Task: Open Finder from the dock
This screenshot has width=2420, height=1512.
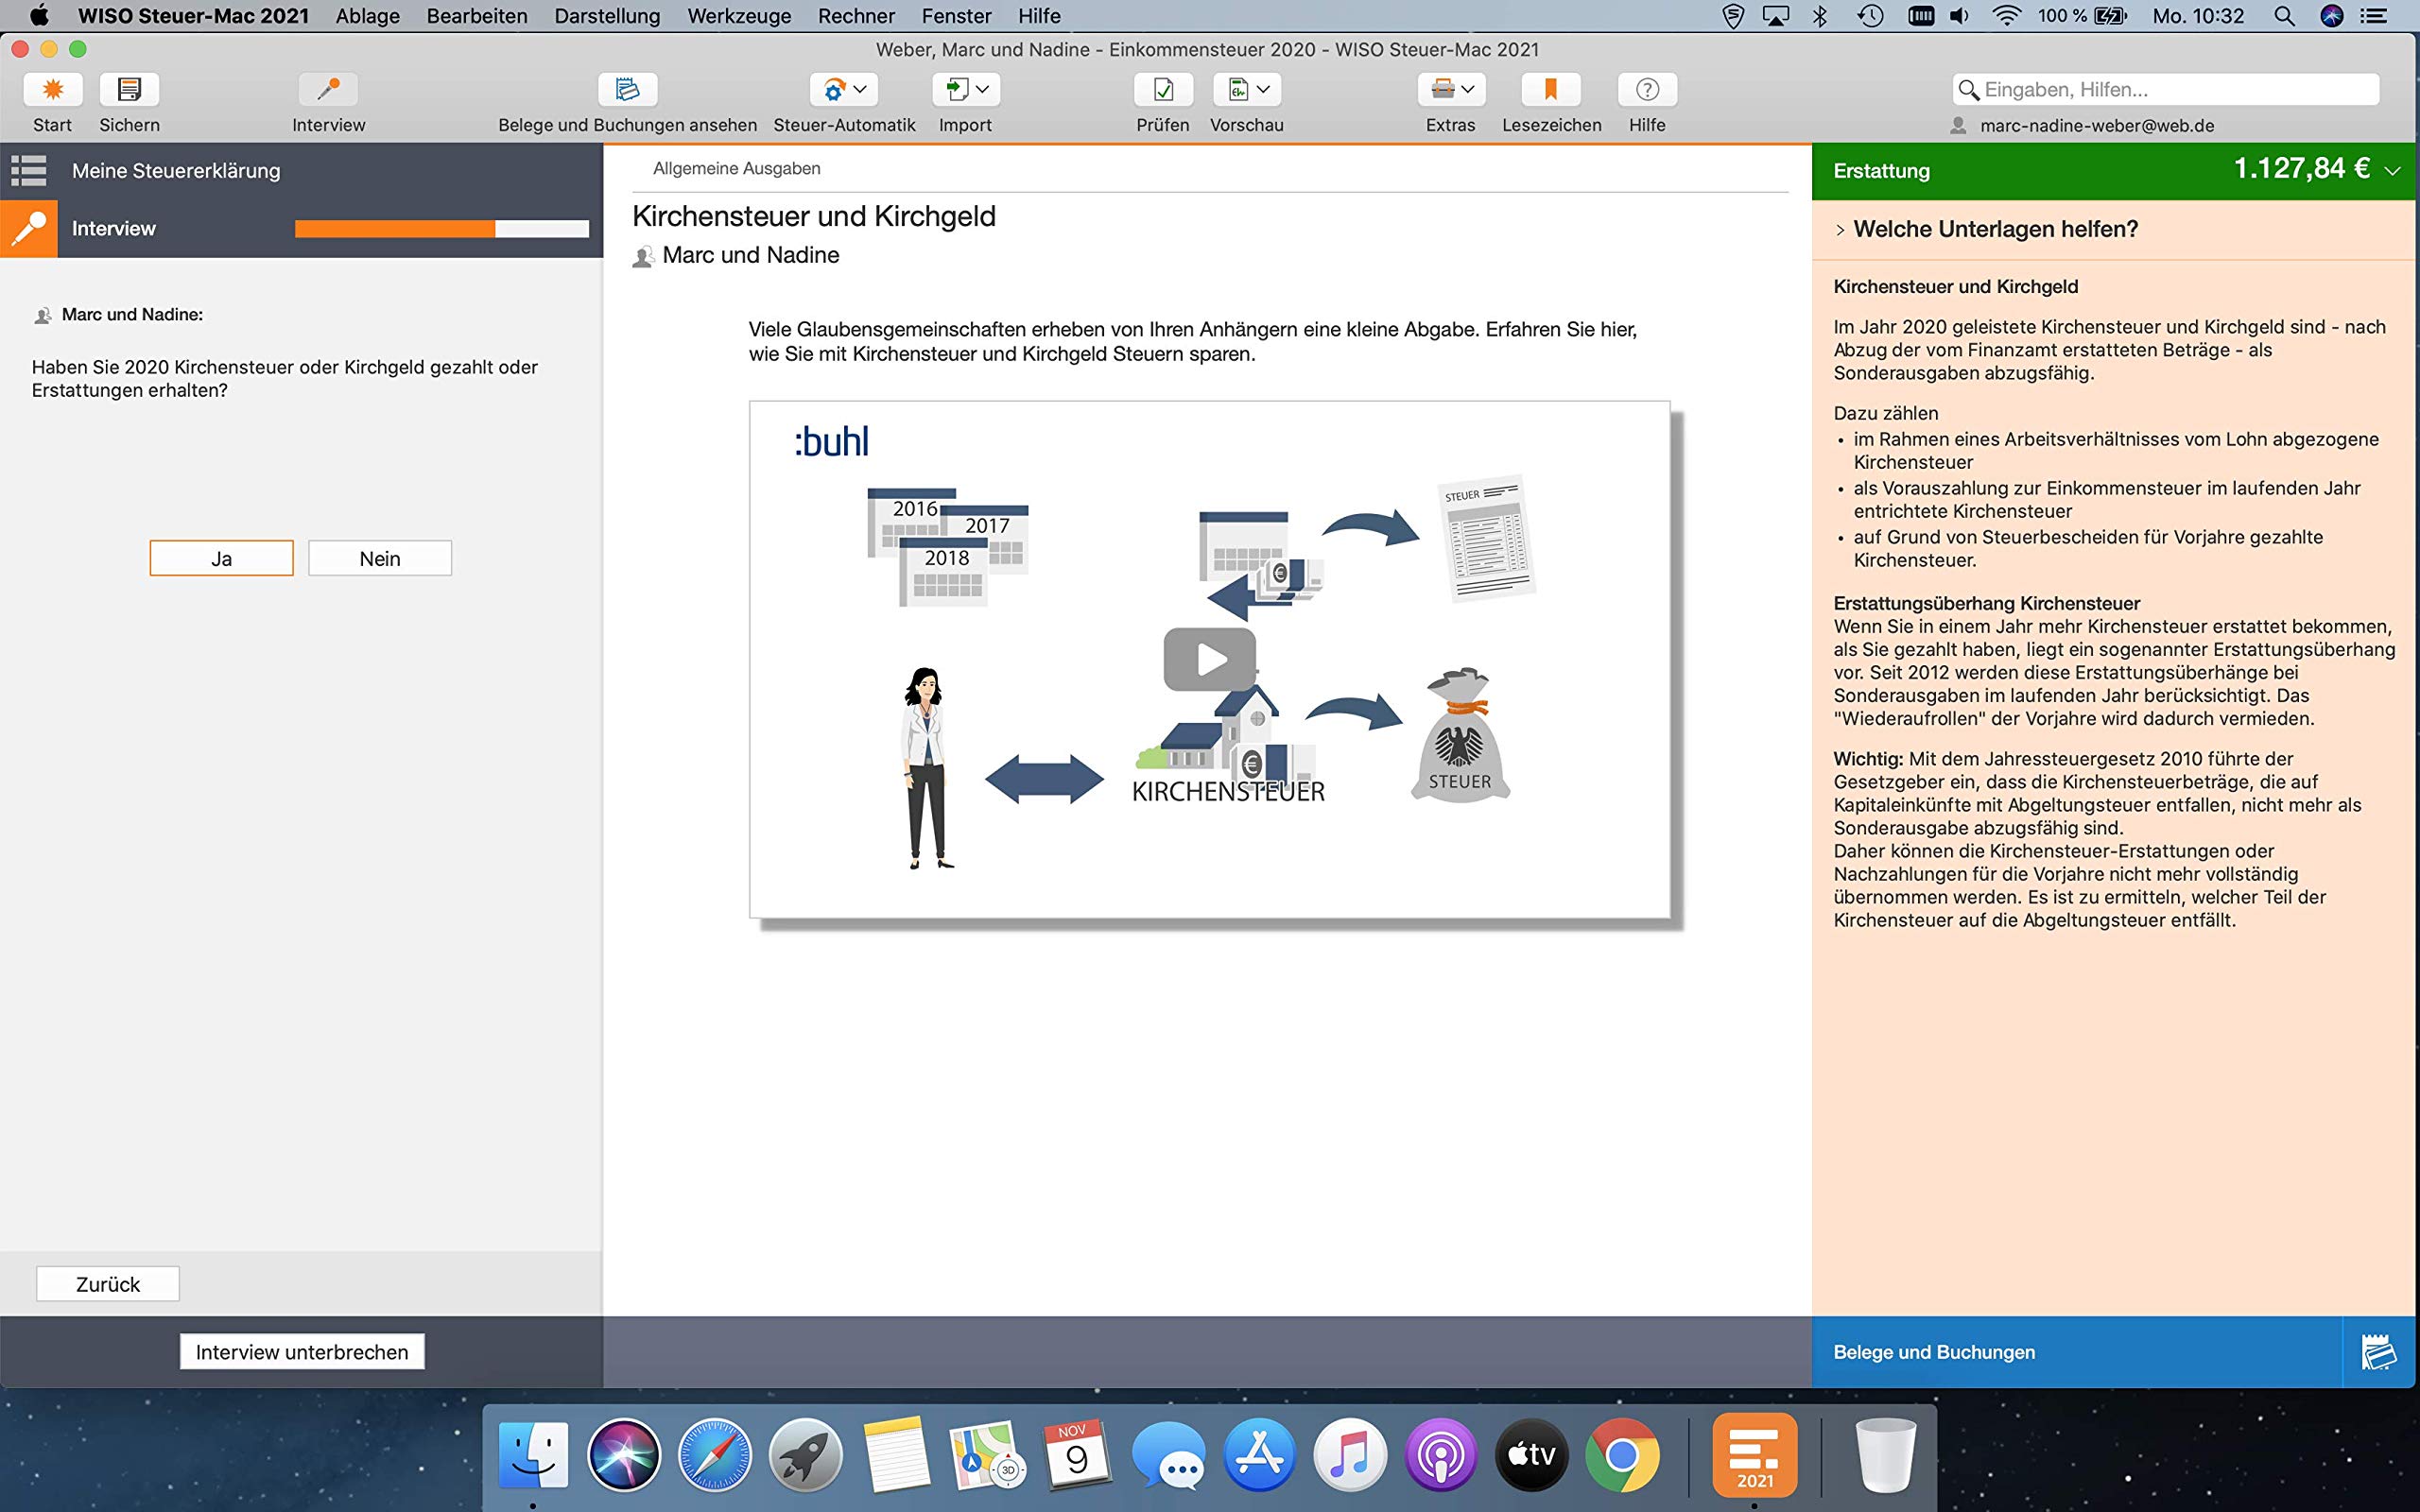Action: click(533, 1454)
